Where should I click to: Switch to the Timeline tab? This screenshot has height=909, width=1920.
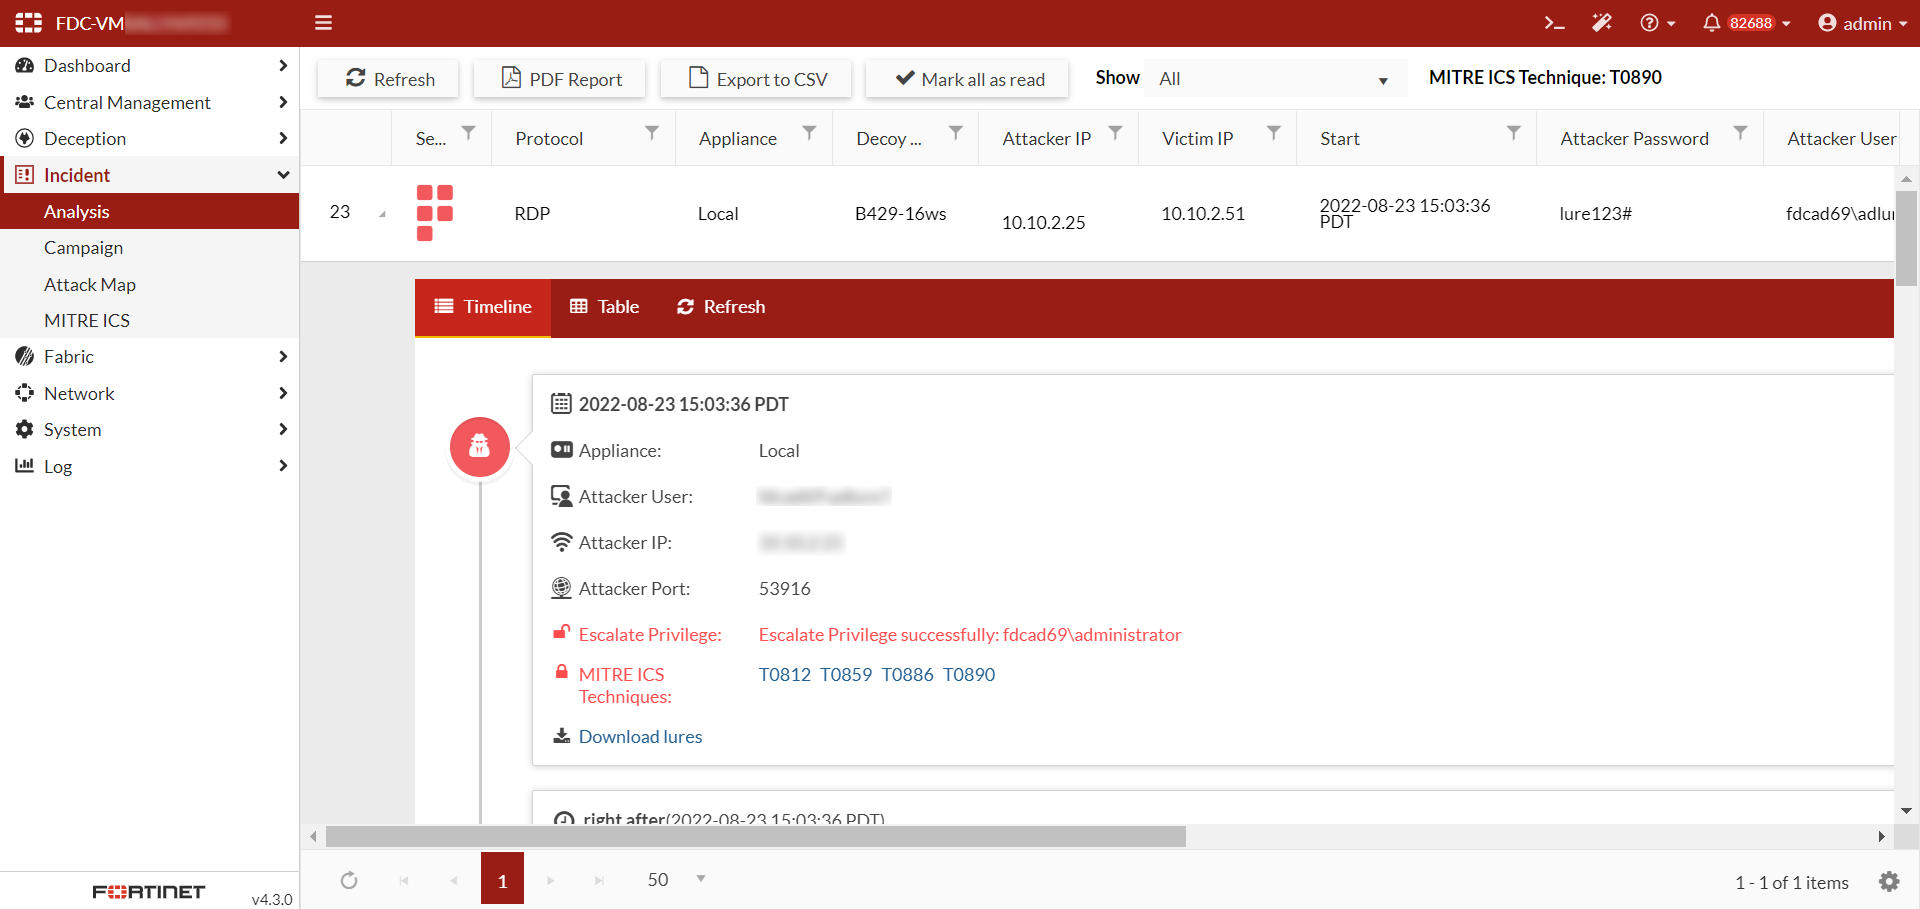[x=483, y=307]
